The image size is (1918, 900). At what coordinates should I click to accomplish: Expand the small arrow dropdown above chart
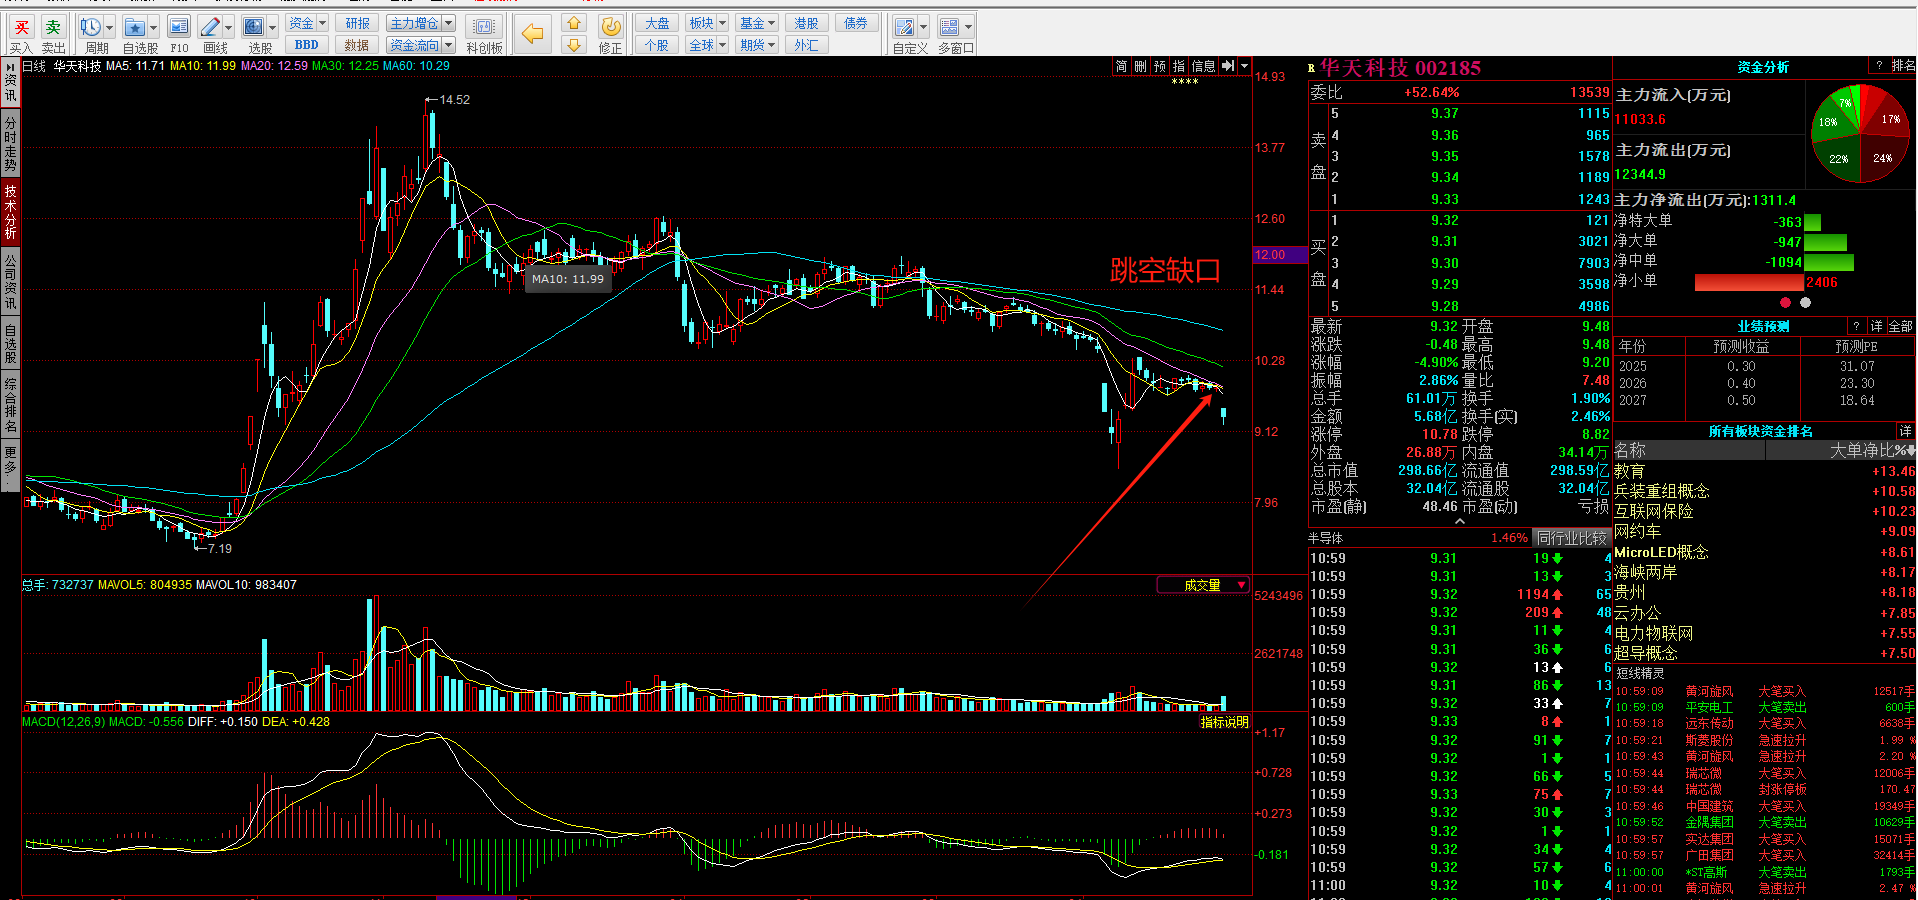tap(1244, 66)
